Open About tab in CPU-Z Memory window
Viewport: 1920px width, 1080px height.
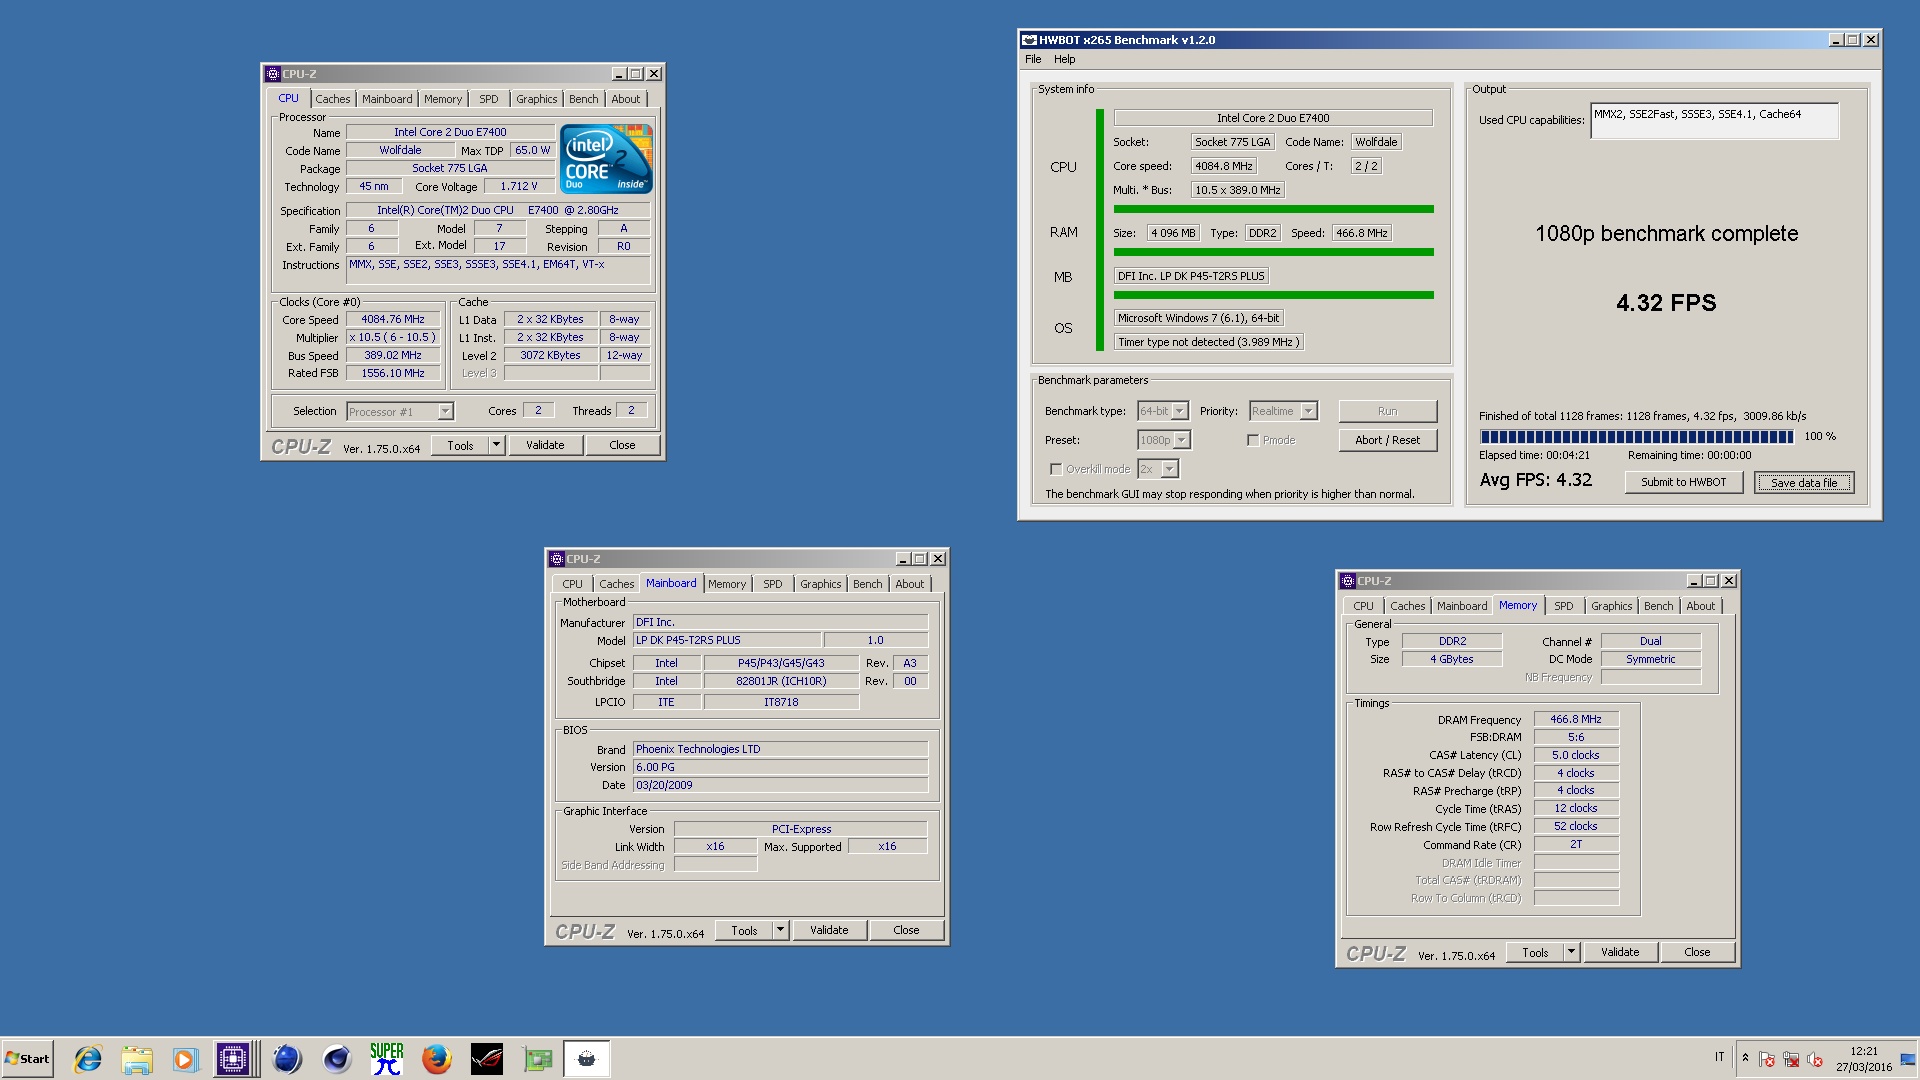1700,606
